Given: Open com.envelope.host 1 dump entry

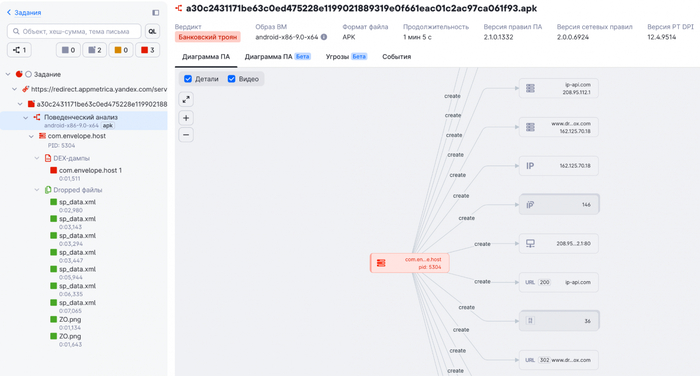Looking at the screenshot, I should [90, 170].
